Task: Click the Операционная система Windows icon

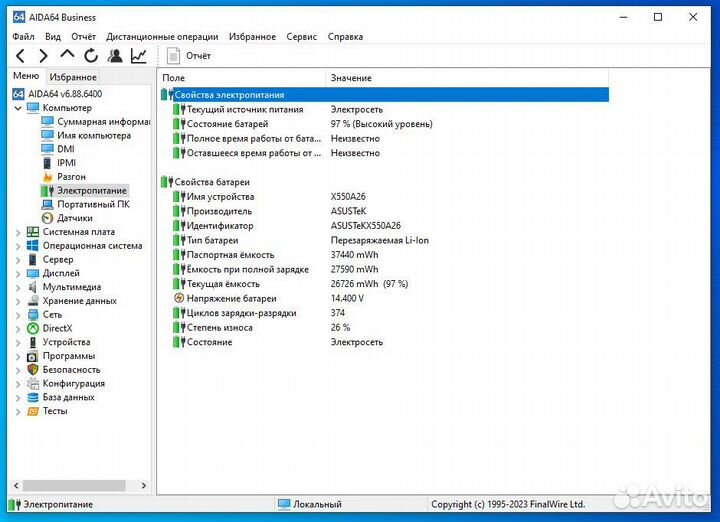Action: click(x=33, y=245)
